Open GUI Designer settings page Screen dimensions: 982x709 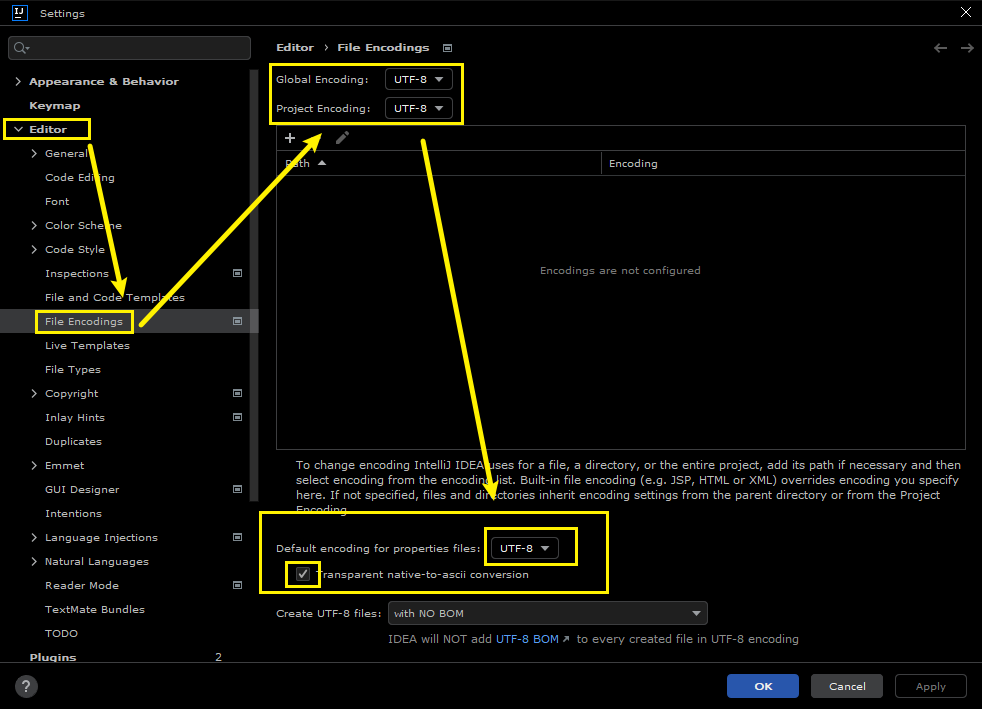click(x=82, y=489)
